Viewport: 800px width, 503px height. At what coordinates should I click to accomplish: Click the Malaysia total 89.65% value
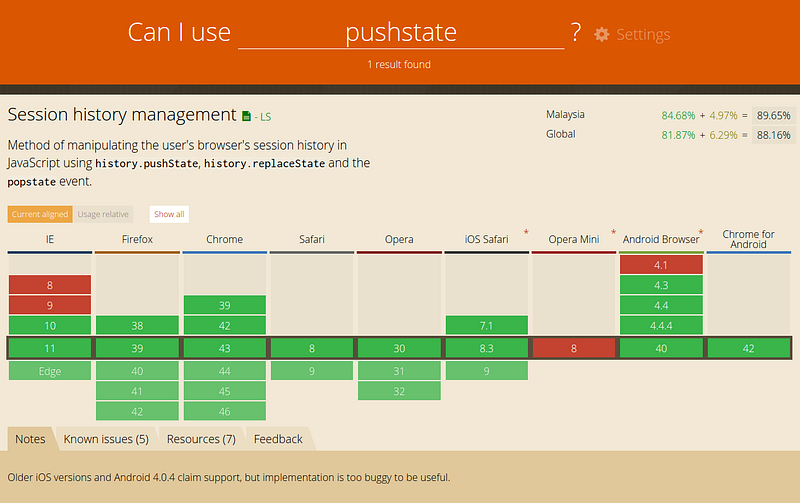773,115
